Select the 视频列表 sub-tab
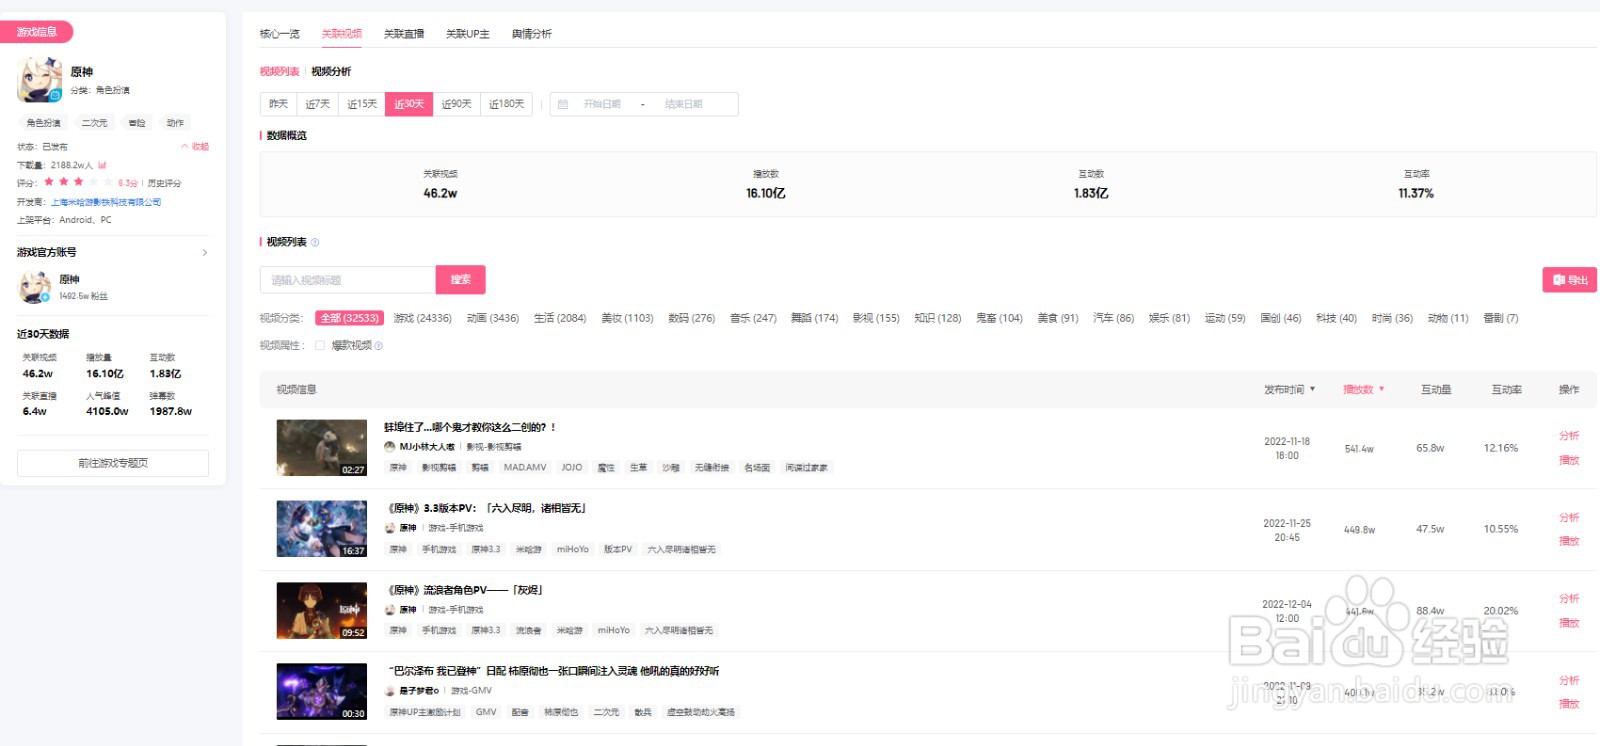 (x=279, y=72)
